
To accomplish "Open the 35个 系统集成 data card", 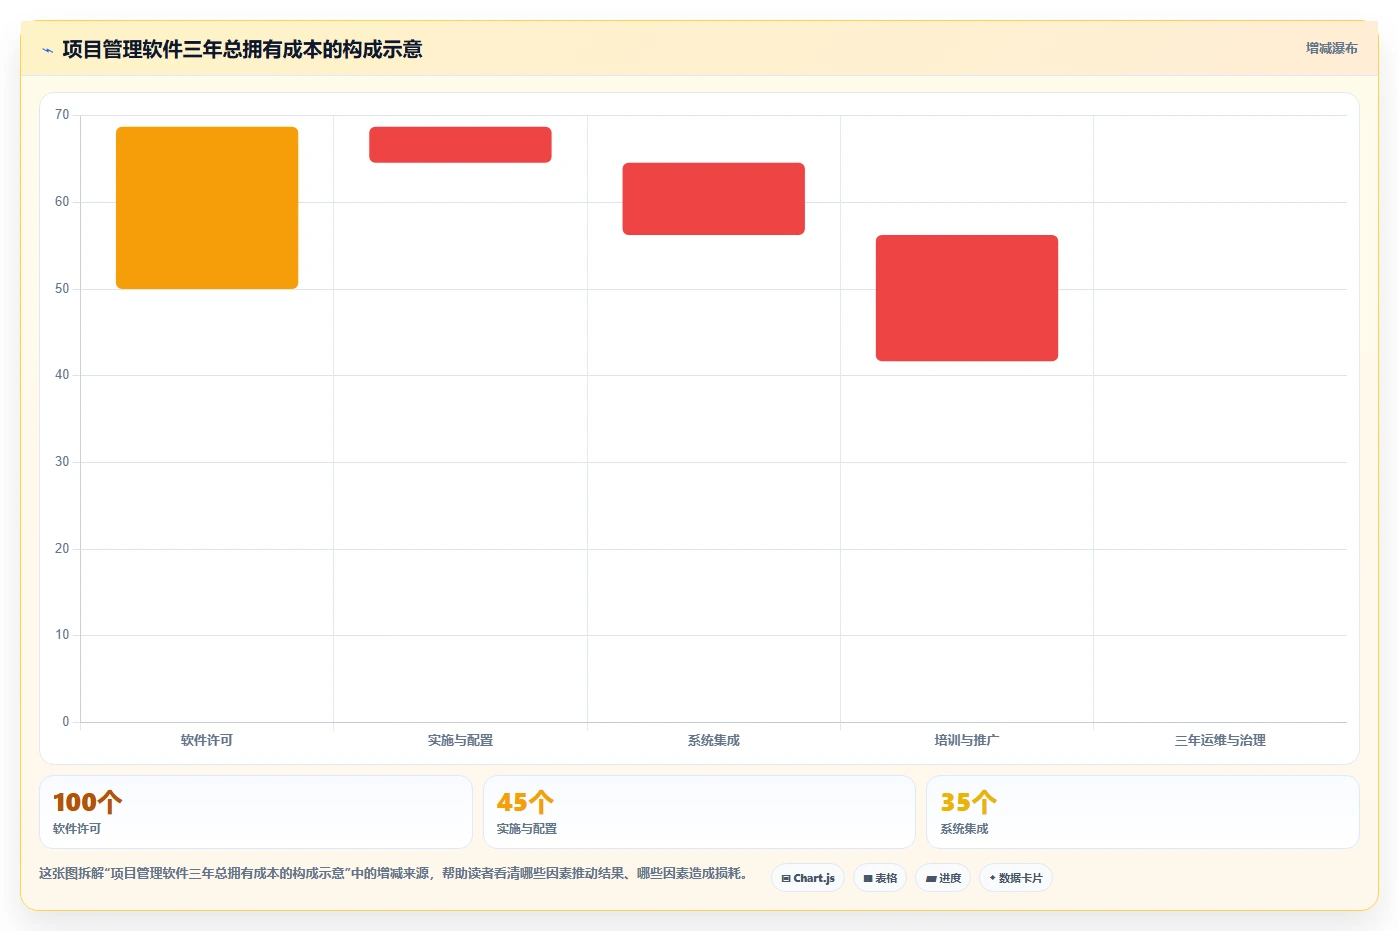I will 1143,812.
